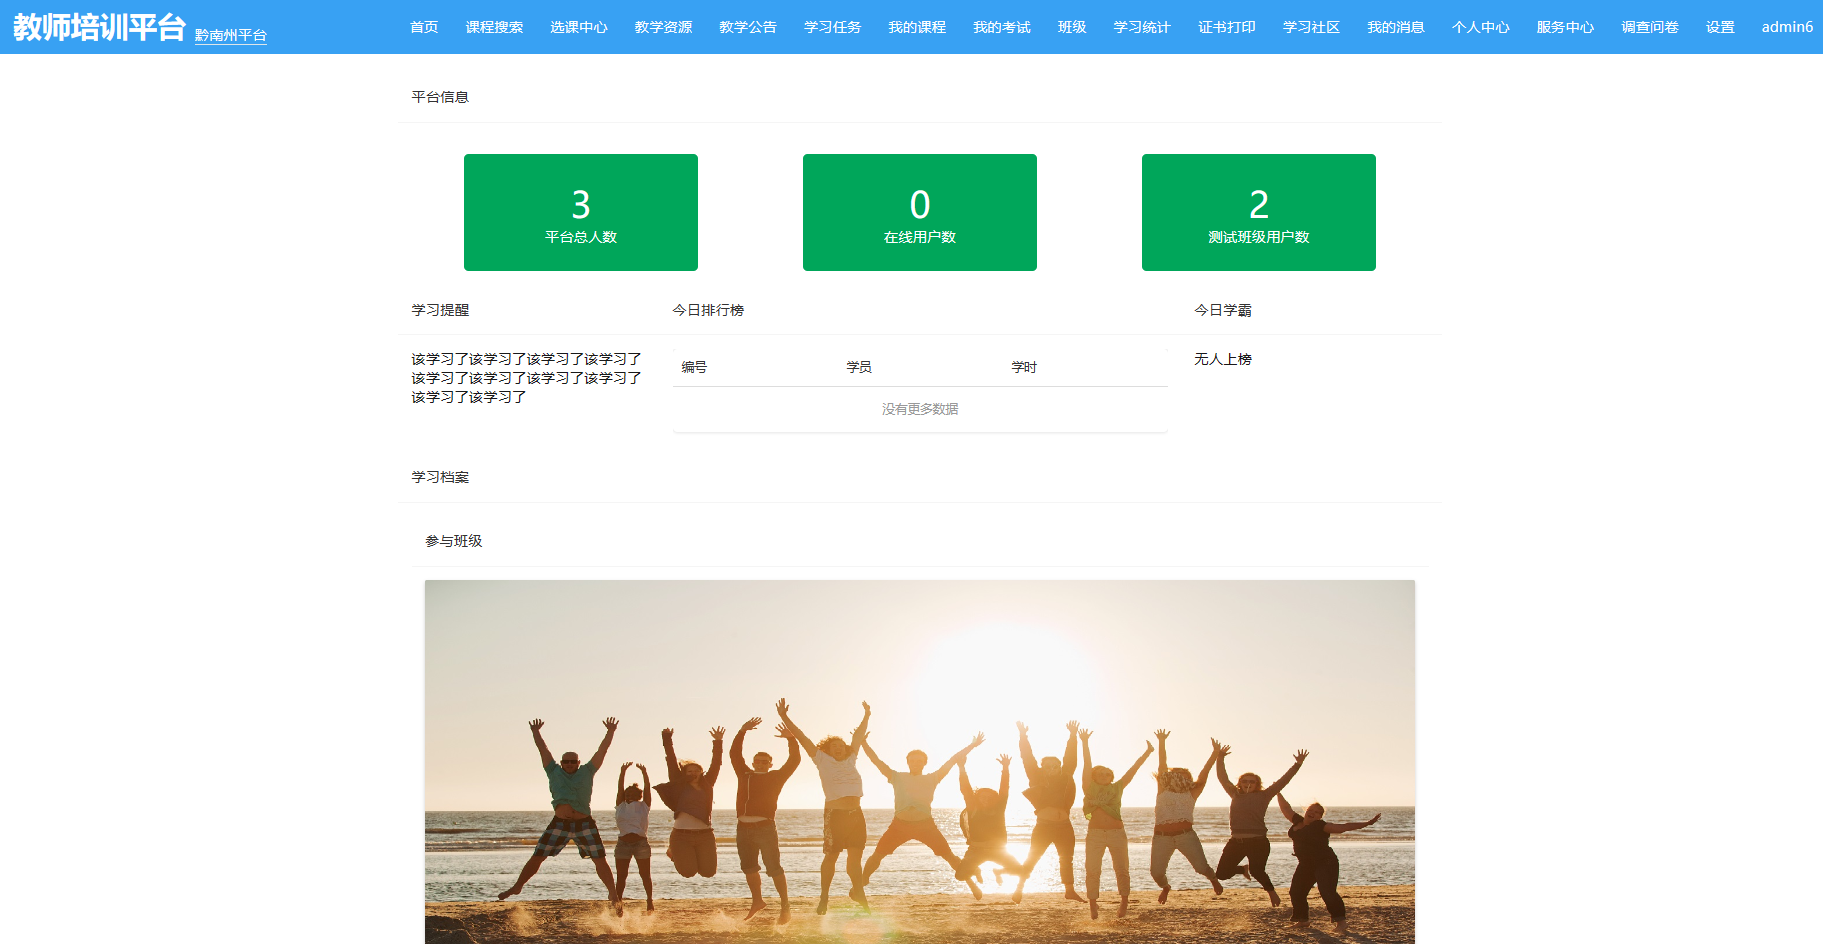The image size is (1823, 944).
Task: Click the 参与班级 heading
Action: point(454,541)
